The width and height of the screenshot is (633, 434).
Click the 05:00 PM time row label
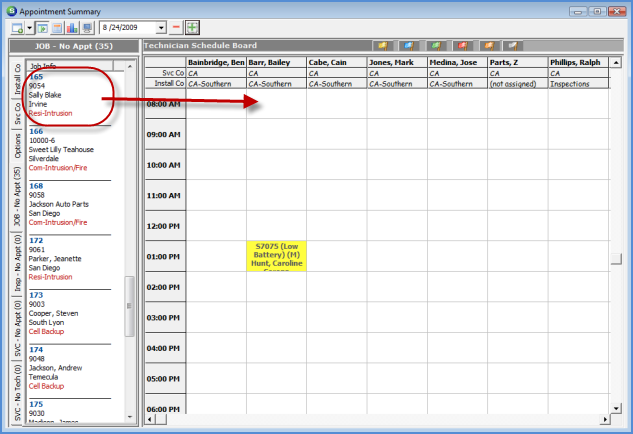click(x=165, y=379)
